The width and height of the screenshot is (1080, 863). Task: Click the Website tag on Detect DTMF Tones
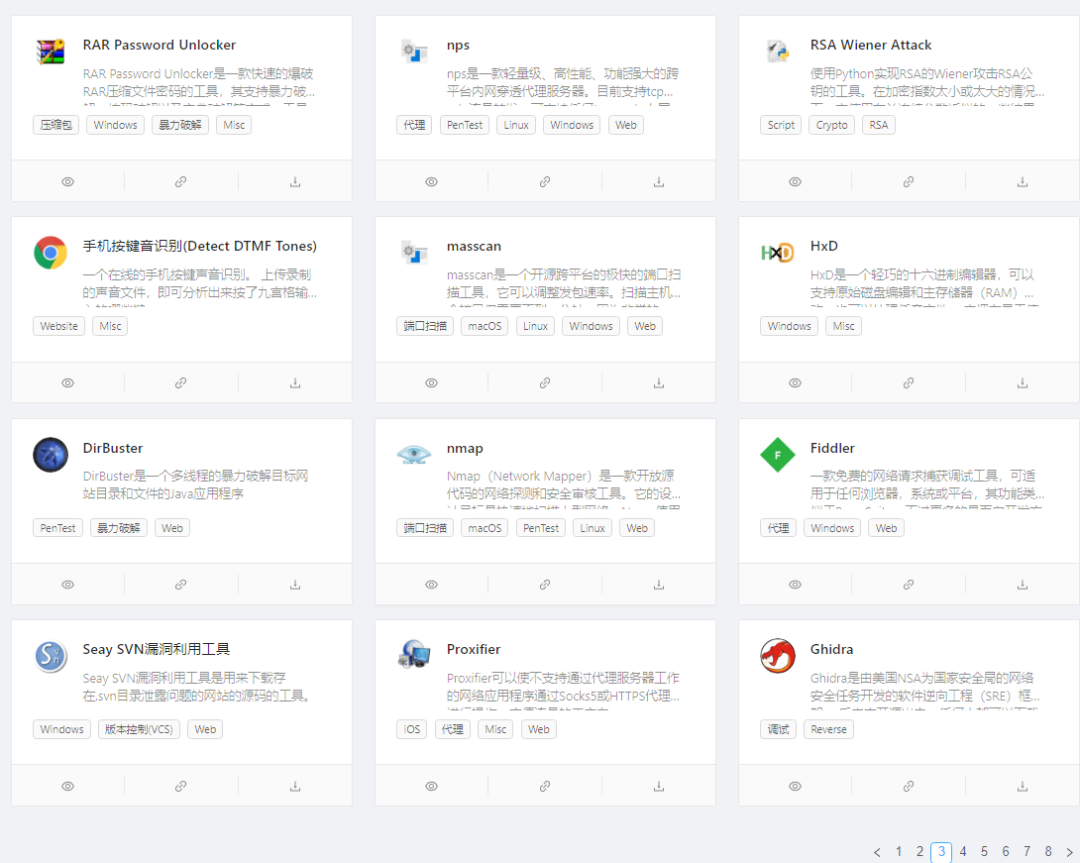59,326
